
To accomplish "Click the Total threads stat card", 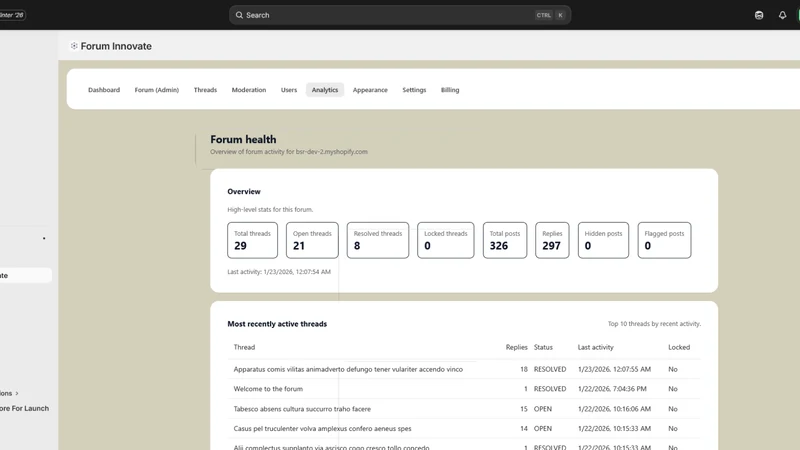I will [253, 240].
